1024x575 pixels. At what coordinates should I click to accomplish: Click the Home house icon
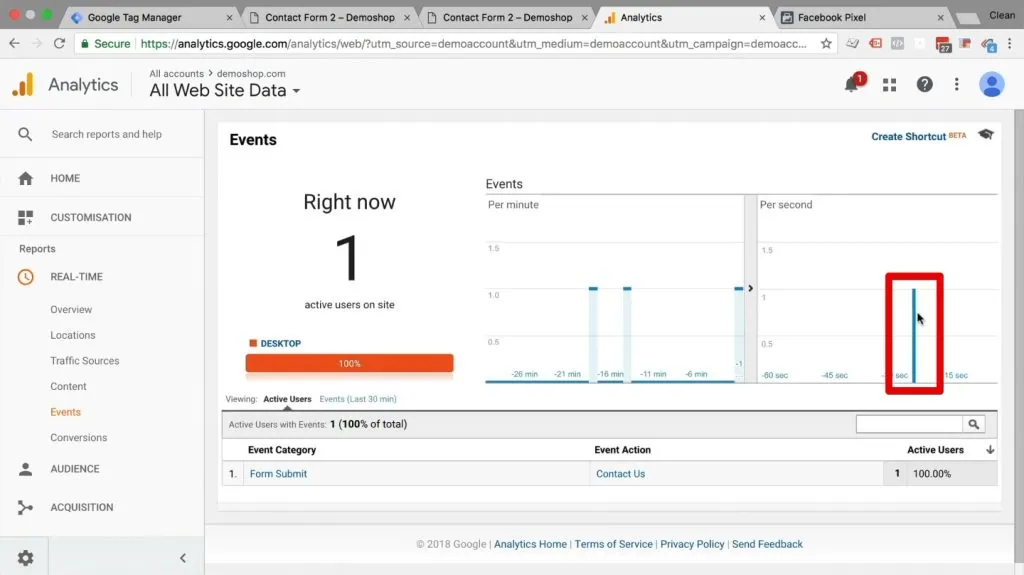25,178
